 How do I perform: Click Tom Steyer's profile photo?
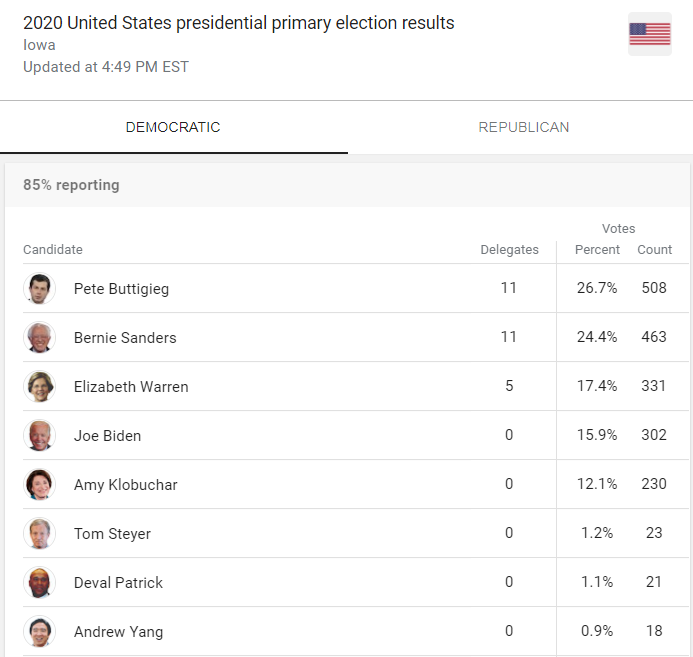click(x=39, y=533)
